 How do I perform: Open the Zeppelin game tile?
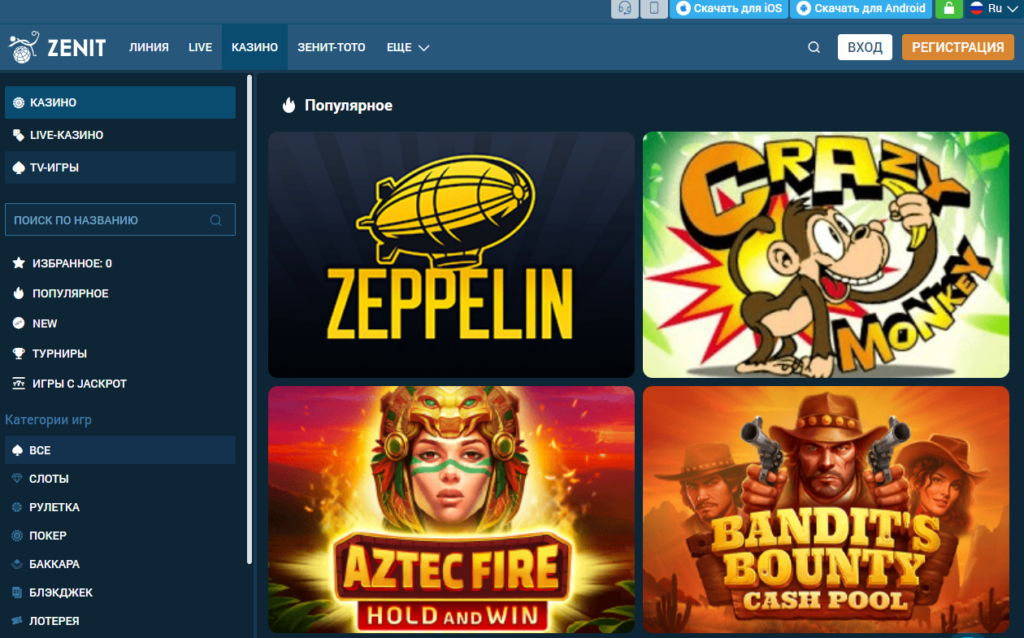(451, 255)
